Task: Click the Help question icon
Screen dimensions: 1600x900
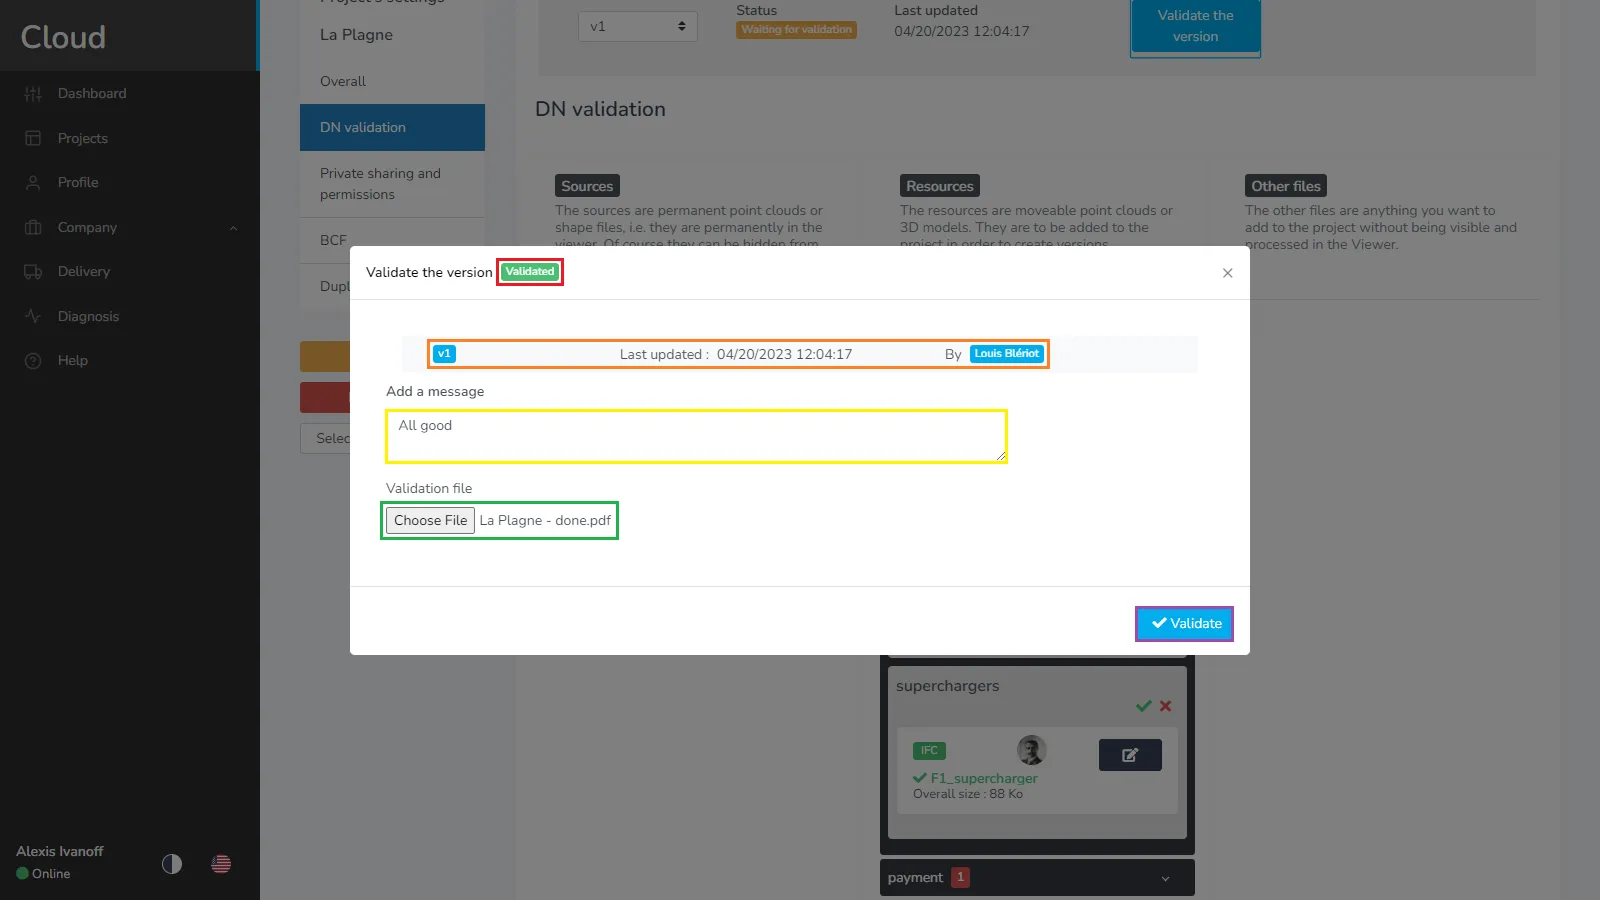Action: coord(33,361)
